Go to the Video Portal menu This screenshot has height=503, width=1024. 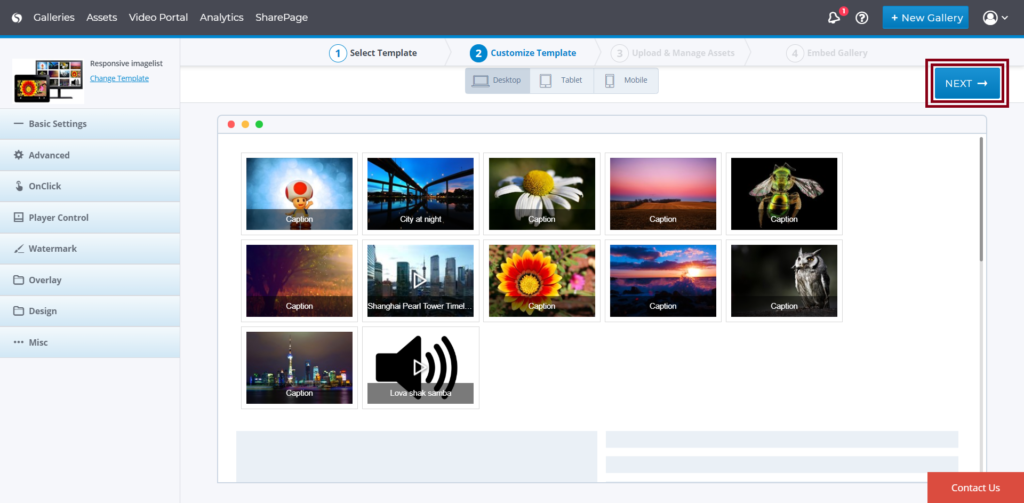(158, 18)
